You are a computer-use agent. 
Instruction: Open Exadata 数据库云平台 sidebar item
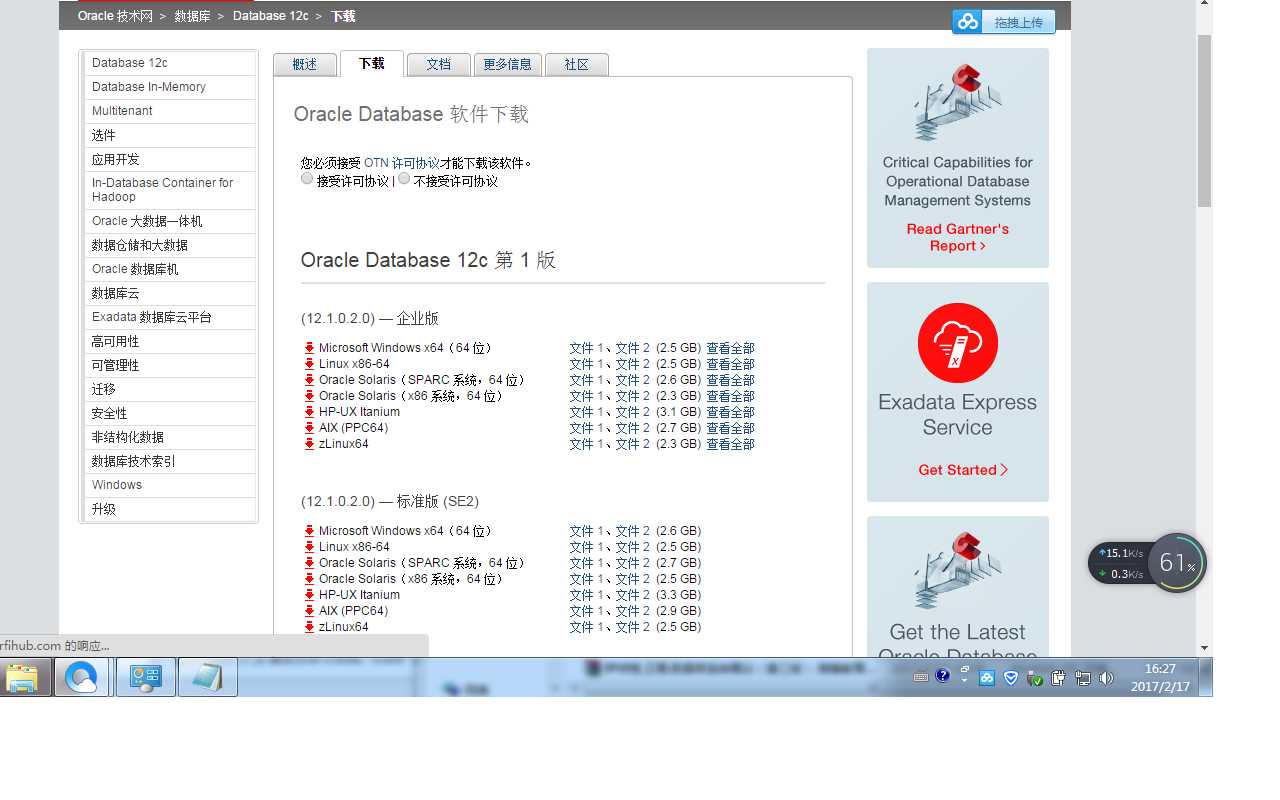[x=170, y=317]
